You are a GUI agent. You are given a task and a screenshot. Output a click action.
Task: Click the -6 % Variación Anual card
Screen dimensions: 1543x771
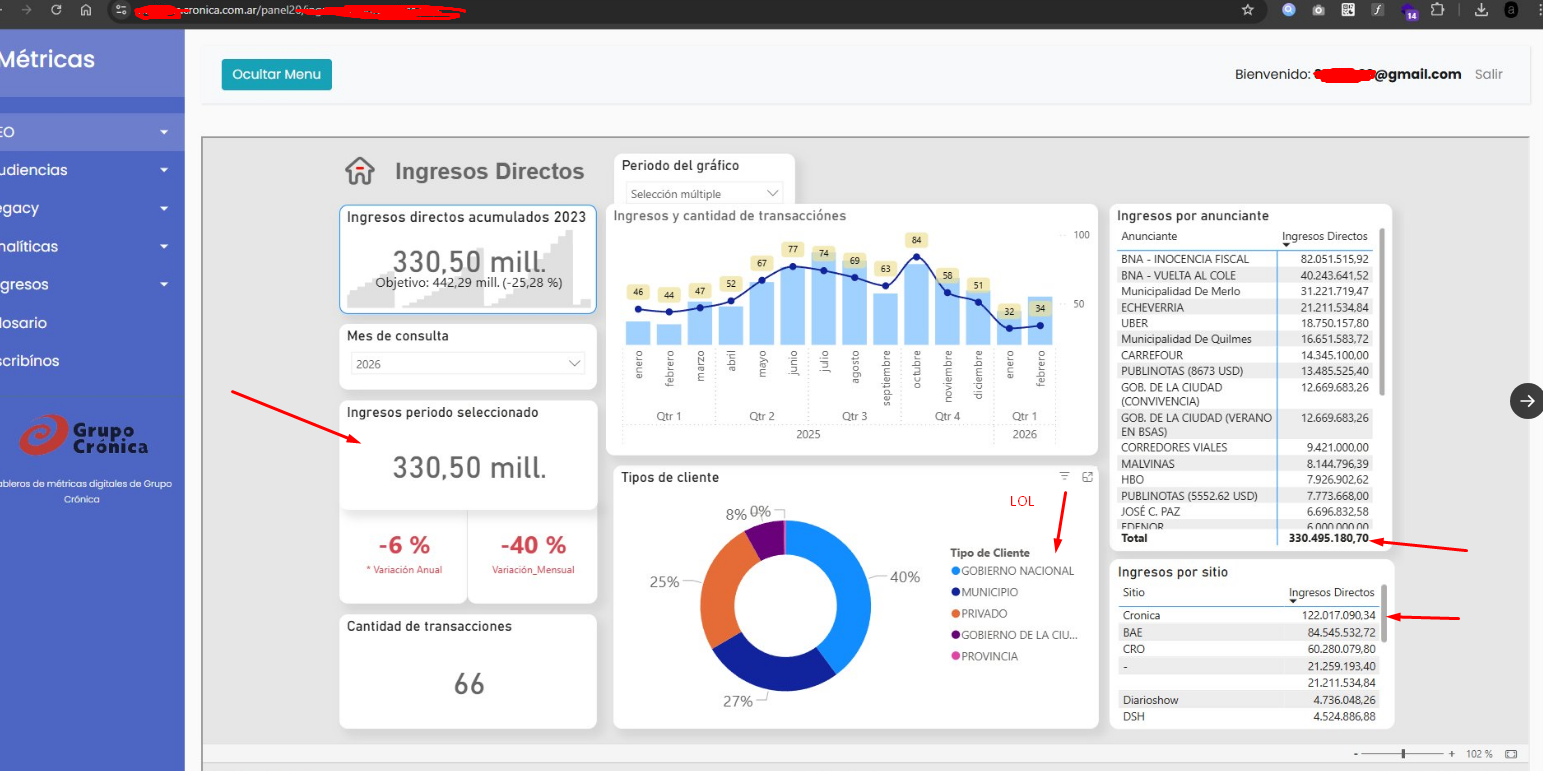tap(404, 556)
